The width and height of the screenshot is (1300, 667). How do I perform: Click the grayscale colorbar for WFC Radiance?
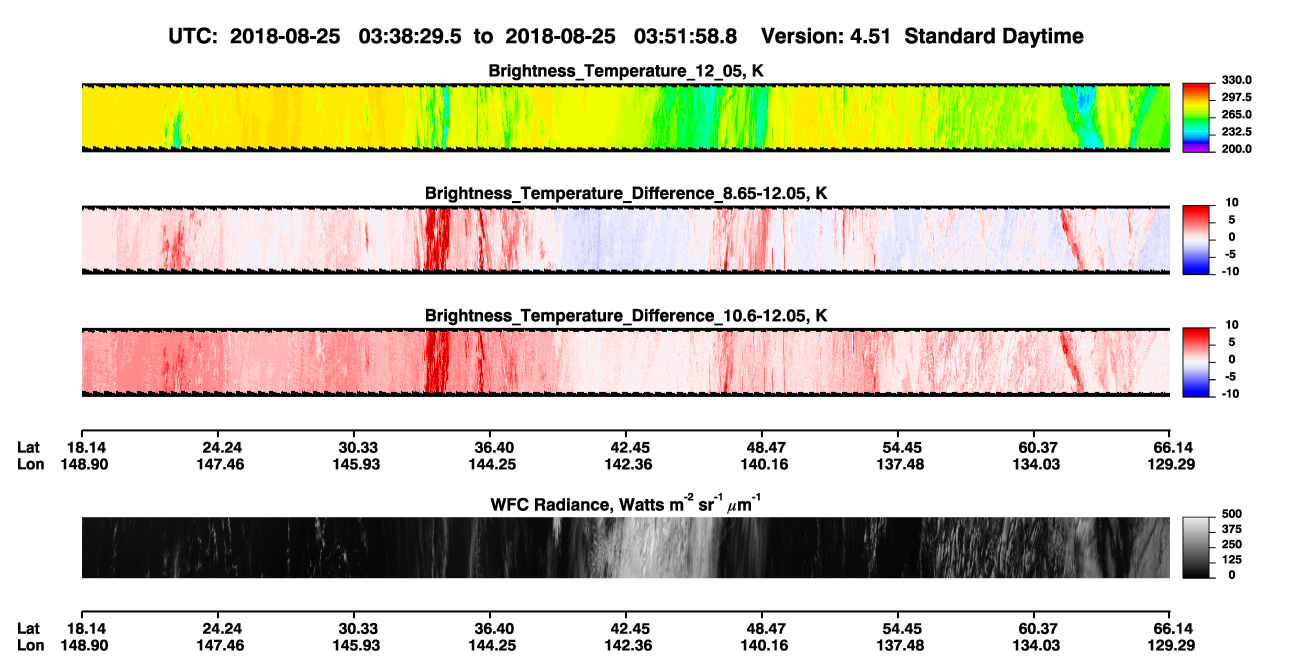(1196, 547)
